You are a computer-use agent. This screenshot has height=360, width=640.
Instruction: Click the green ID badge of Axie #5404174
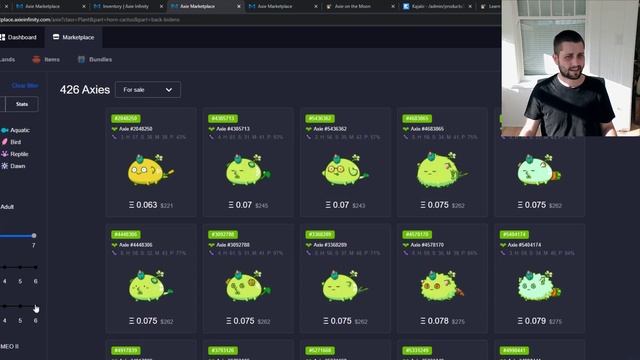point(514,234)
